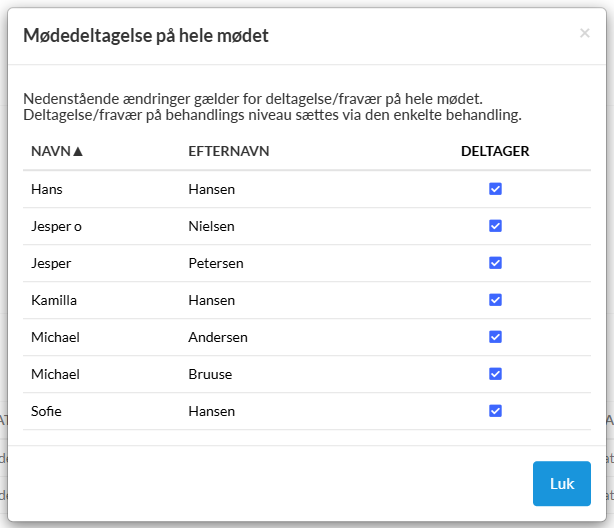This screenshot has width=614, height=528.
Task: Select the Andersen surname cell
Action: (218, 337)
